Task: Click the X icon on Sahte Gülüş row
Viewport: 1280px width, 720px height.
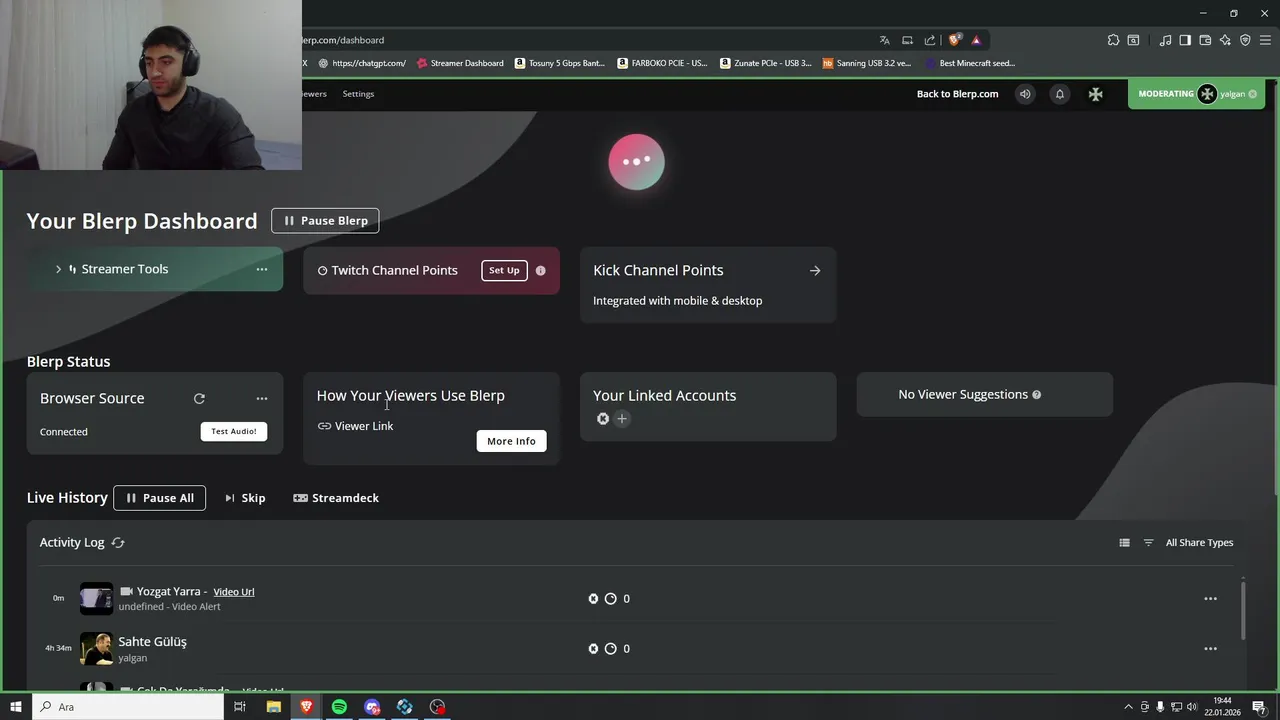Action: (593, 649)
